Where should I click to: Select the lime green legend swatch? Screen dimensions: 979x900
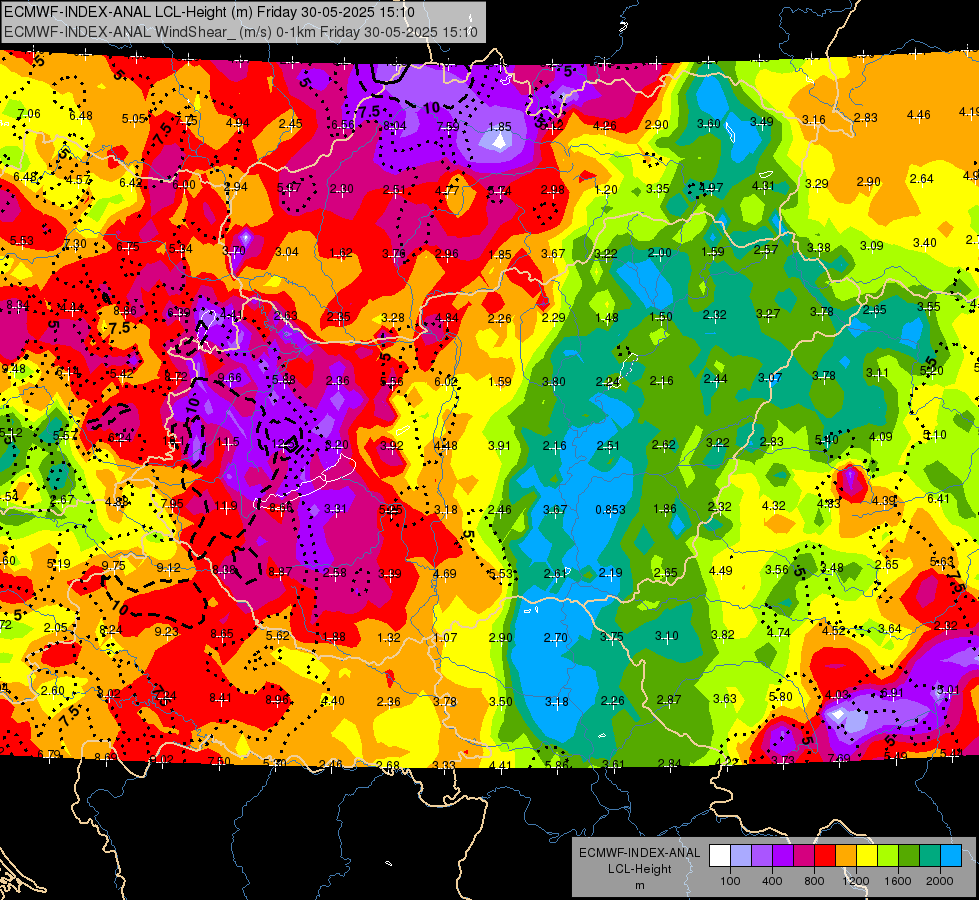pyautogui.click(x=888, y=856)
